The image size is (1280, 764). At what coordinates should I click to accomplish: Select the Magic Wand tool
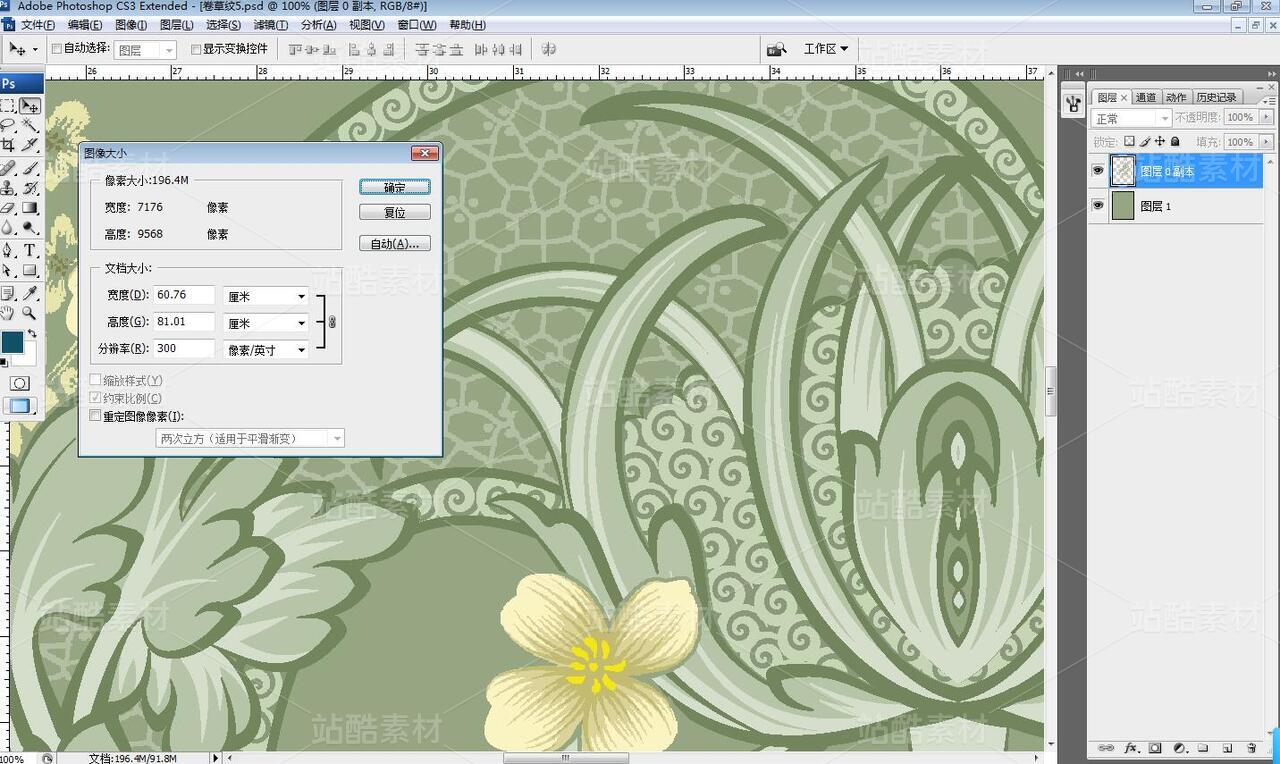(30, 125)
